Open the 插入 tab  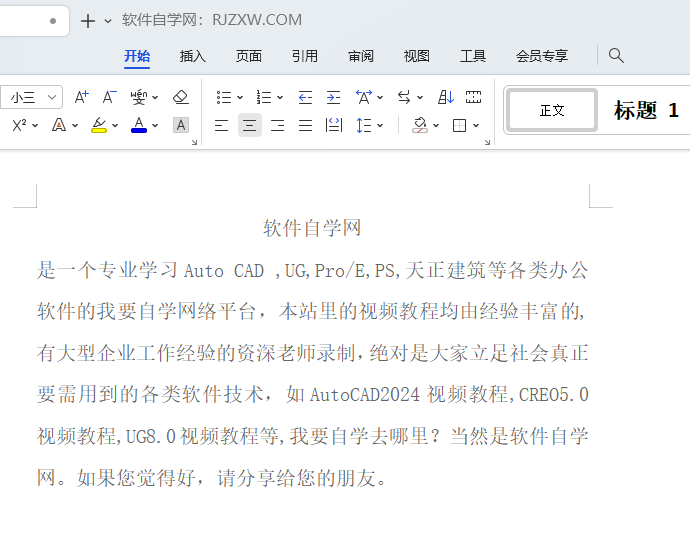pos(193,56)
